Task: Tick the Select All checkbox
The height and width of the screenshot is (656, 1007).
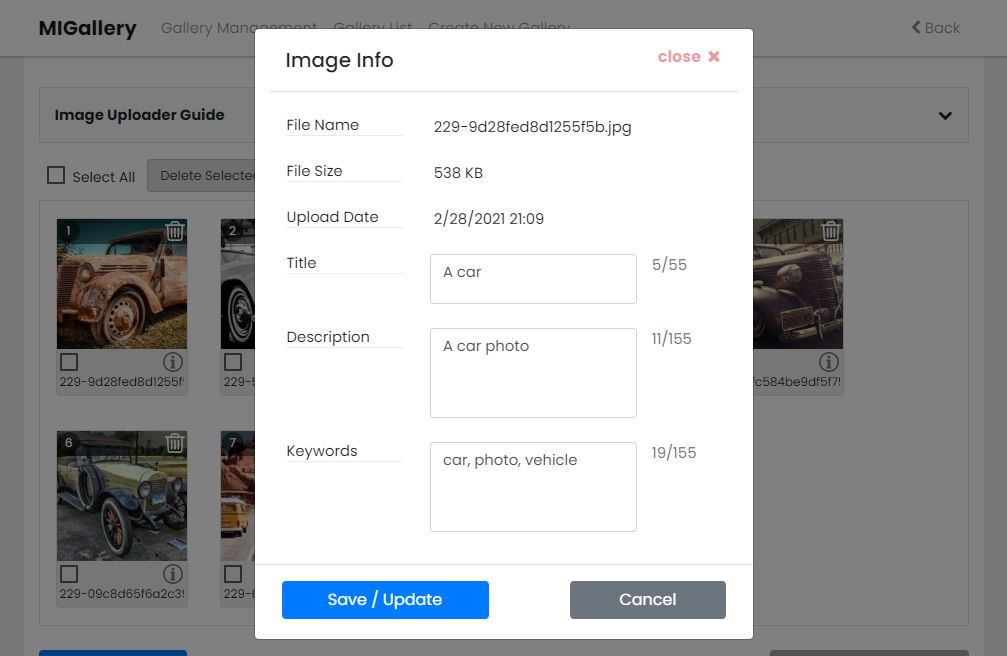Action: 56,175
